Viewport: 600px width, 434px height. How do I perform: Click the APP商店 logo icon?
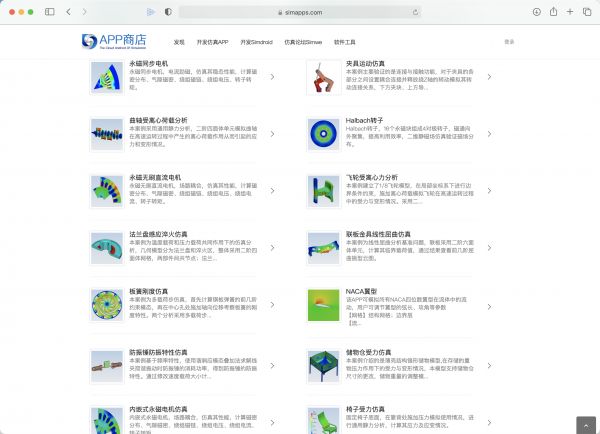click(x=90, y=41)
